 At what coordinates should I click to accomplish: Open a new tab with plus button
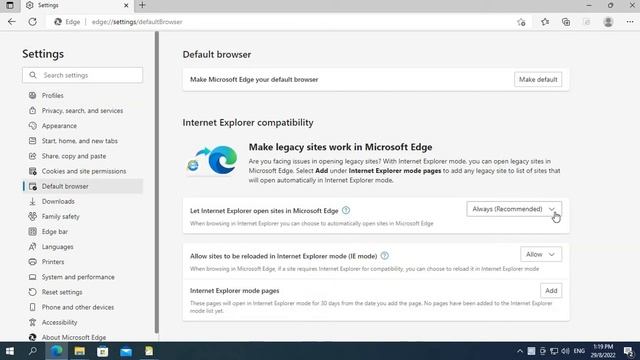(142, 5)
